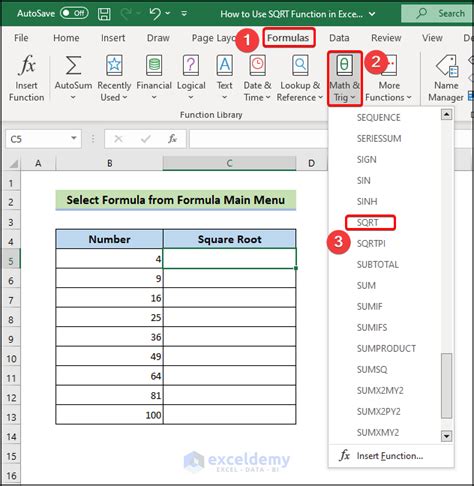The width and height of the screenshot is (474, 486).
Task: Click the Insert Function fx icon in ribbon
Action: tap(27, 65)
